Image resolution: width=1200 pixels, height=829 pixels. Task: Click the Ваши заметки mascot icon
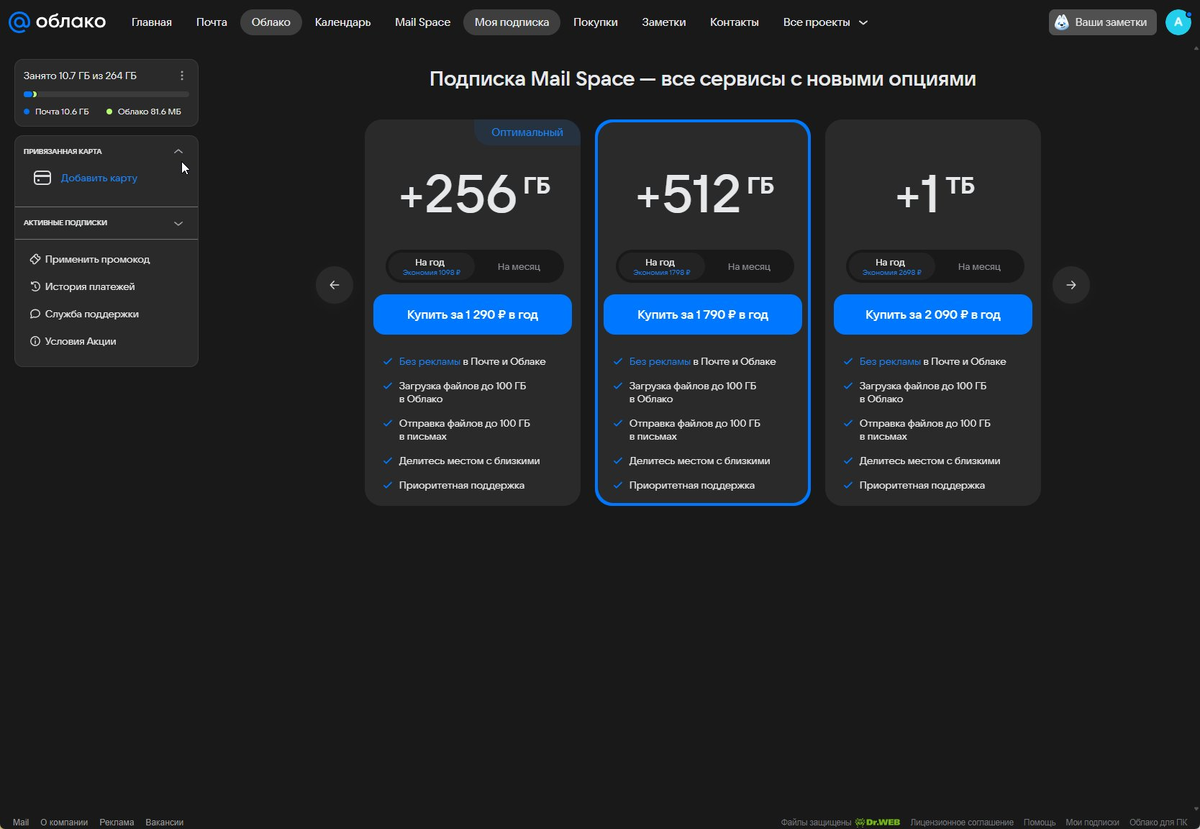point(1062,22)
